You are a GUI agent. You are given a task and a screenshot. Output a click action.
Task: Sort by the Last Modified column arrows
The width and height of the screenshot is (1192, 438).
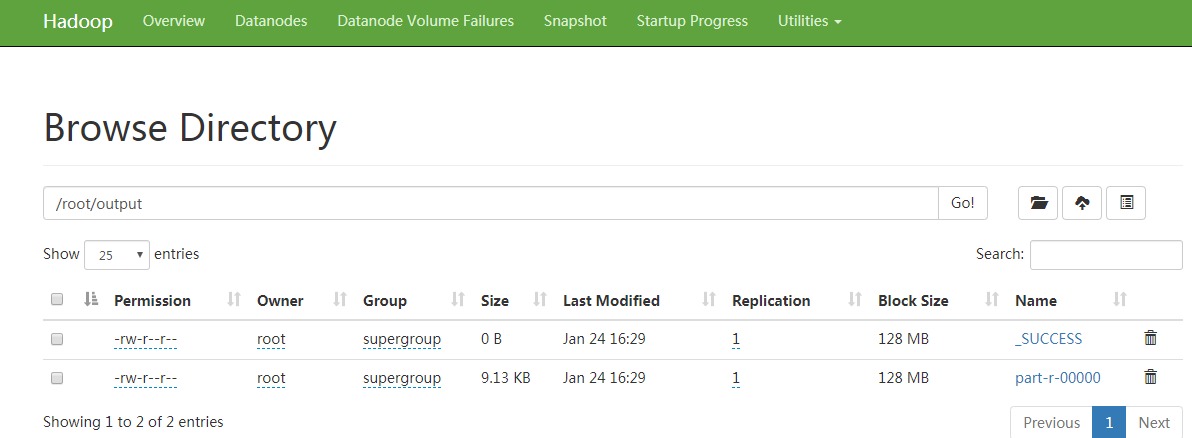709,300
